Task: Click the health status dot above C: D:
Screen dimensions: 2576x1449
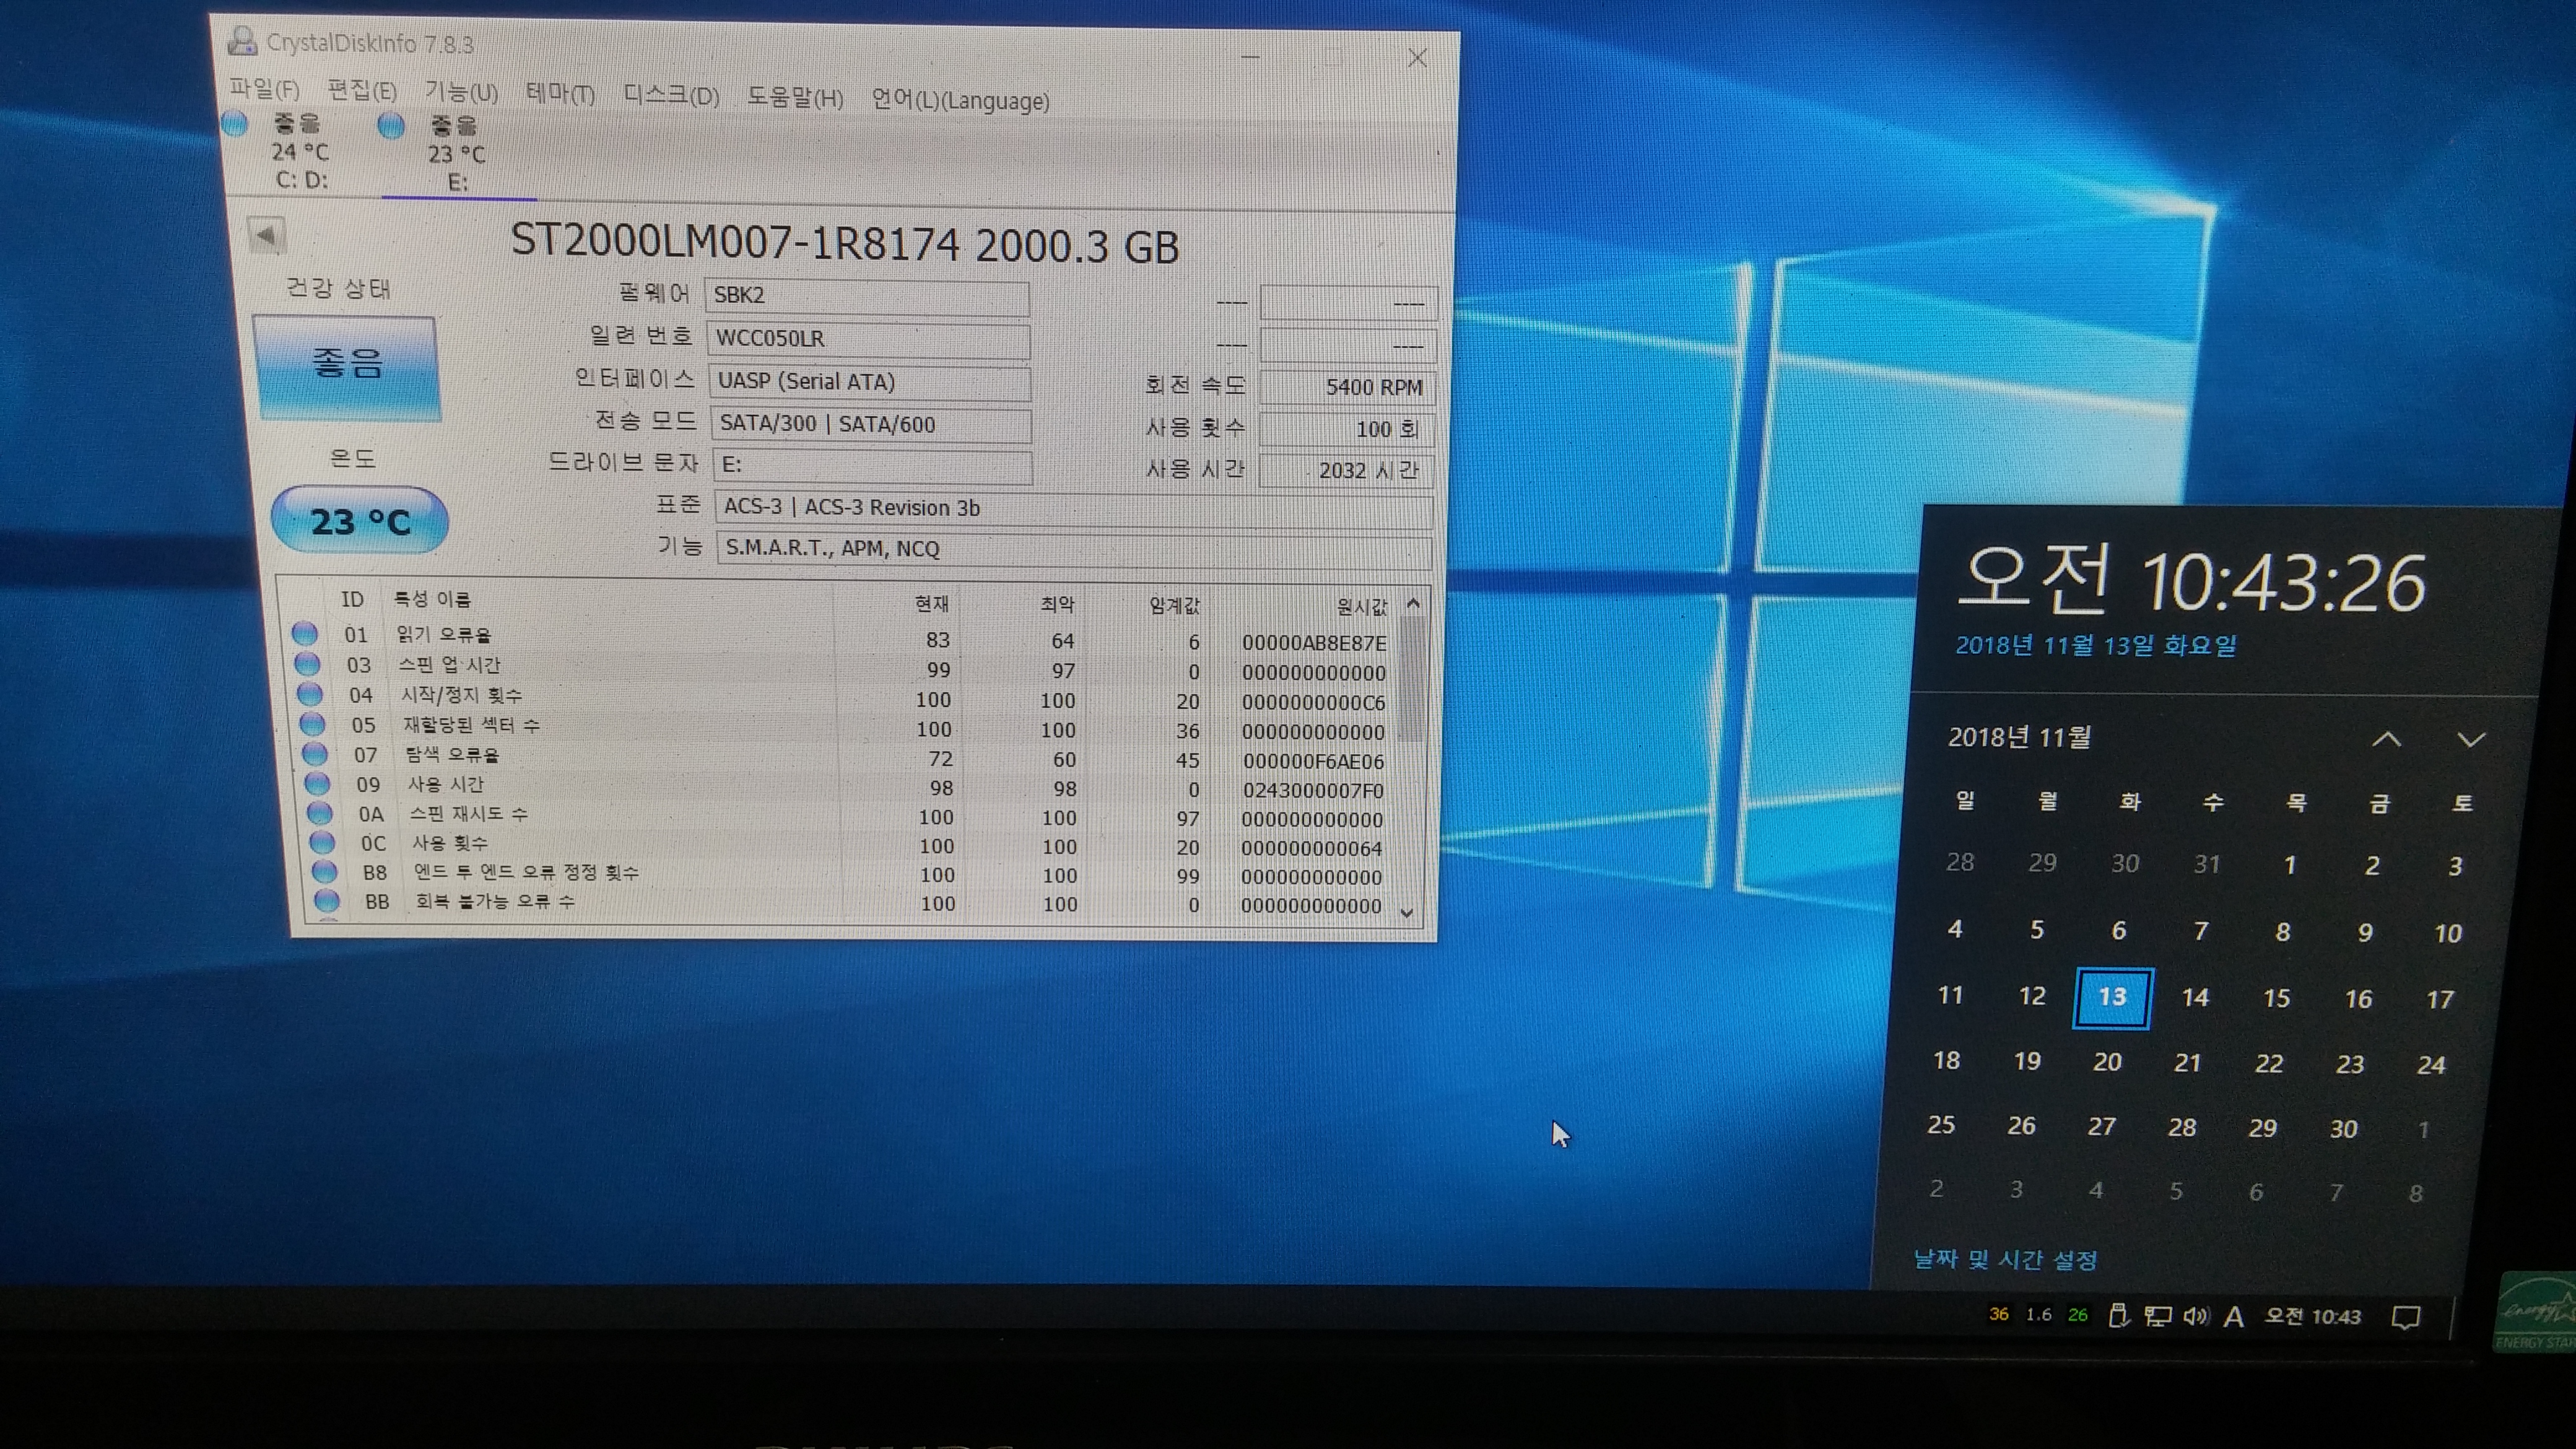Action: (x=234, y=123)
